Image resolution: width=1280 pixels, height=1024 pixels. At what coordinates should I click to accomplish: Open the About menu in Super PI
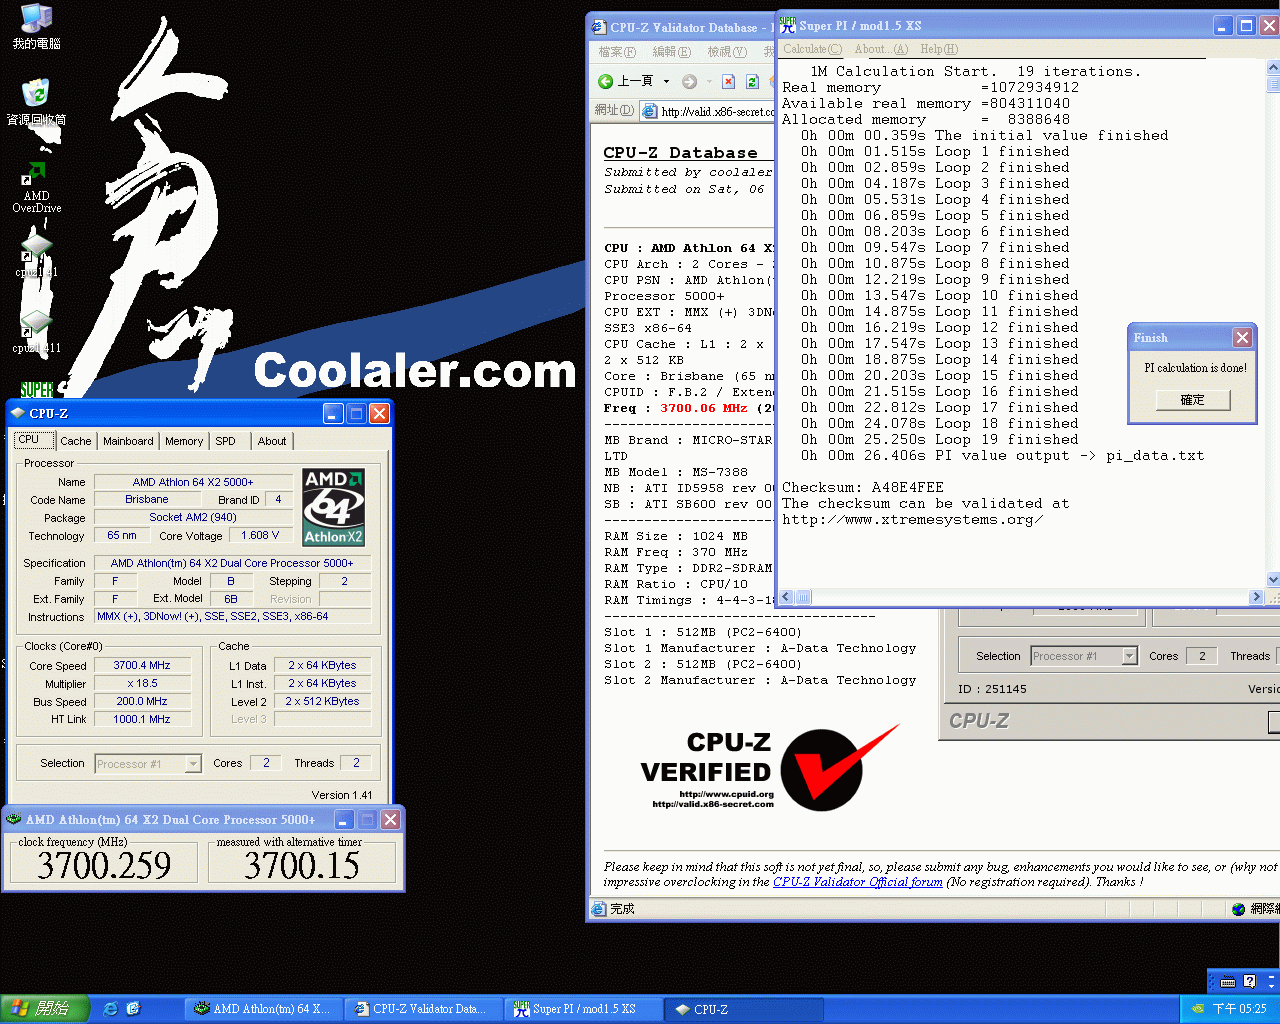(881, 49)
